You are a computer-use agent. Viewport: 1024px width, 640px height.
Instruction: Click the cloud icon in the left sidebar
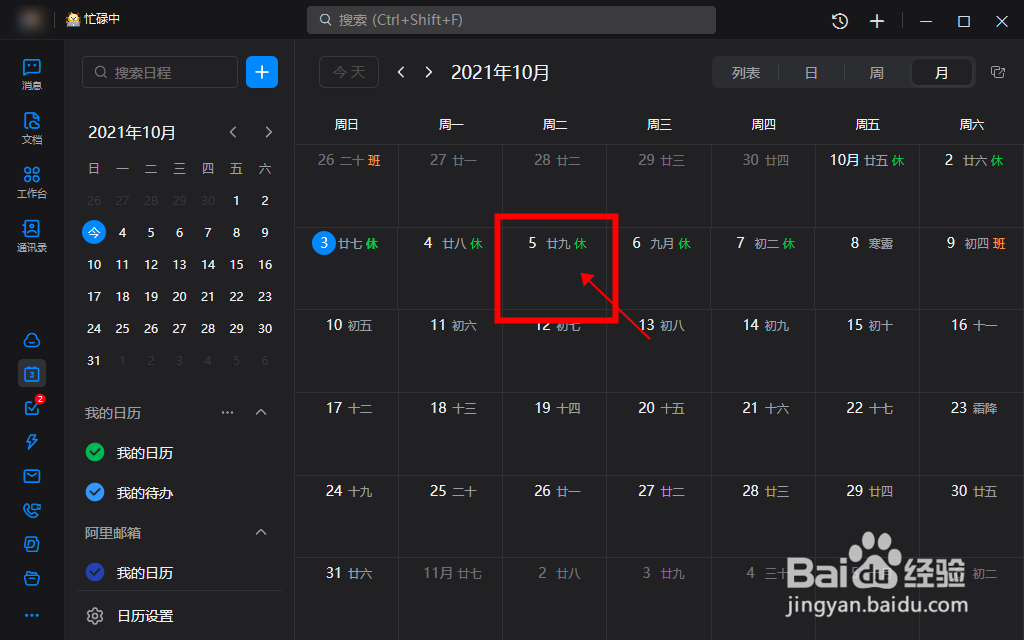click(31, 340)
